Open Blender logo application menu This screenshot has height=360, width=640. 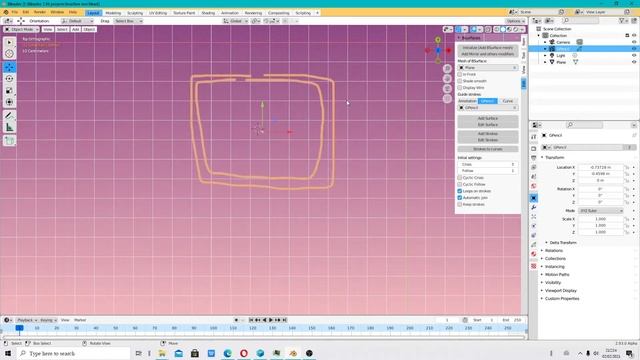click(x=6, y=13)
